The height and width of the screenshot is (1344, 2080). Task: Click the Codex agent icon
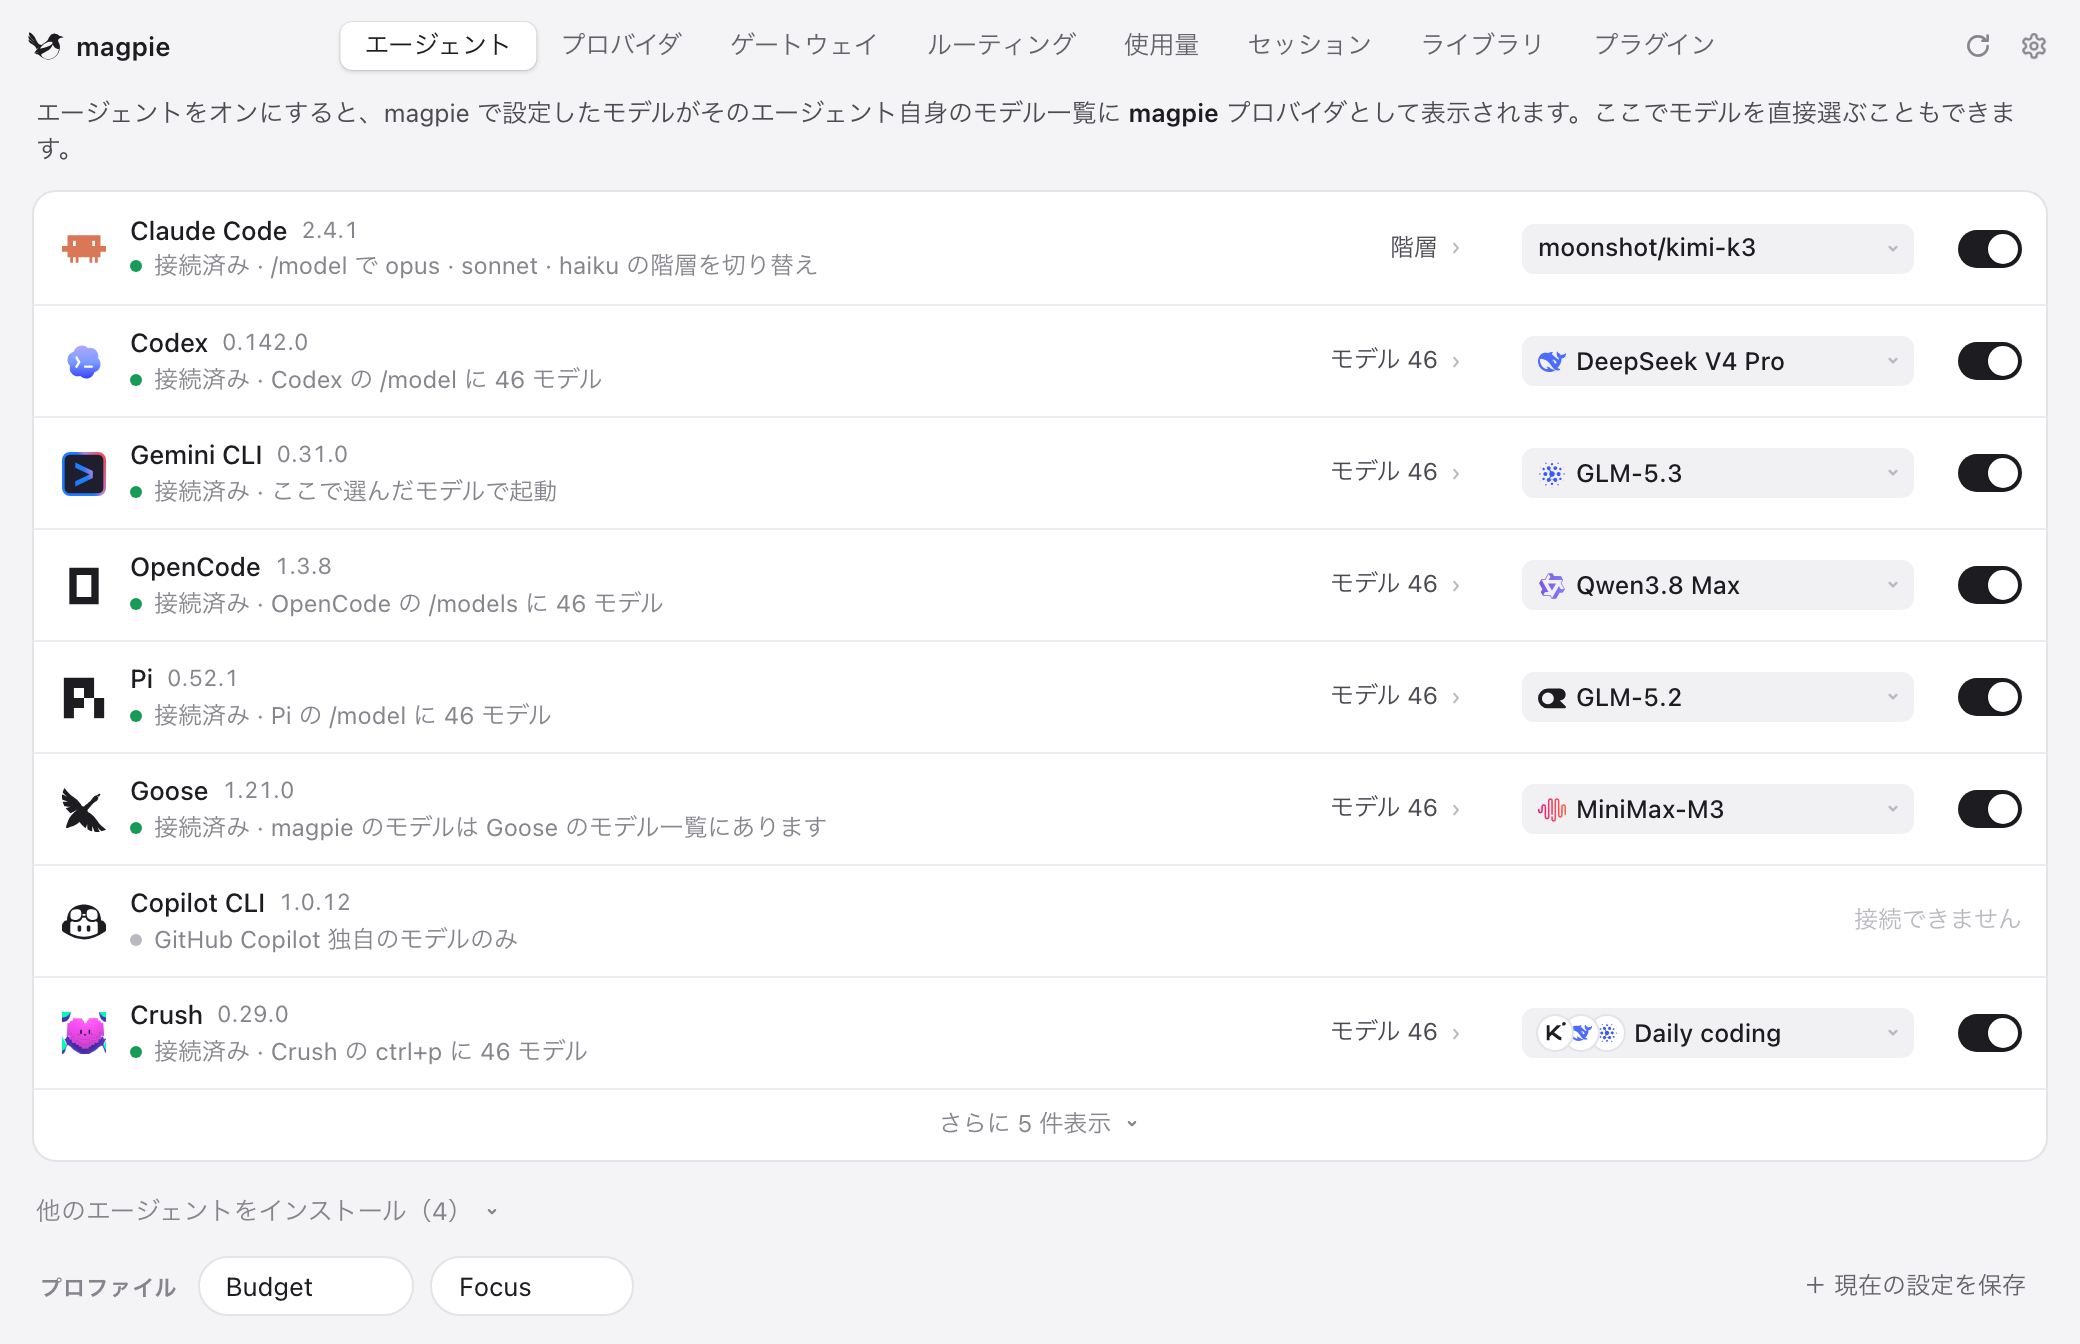click(x=84, y=361)
